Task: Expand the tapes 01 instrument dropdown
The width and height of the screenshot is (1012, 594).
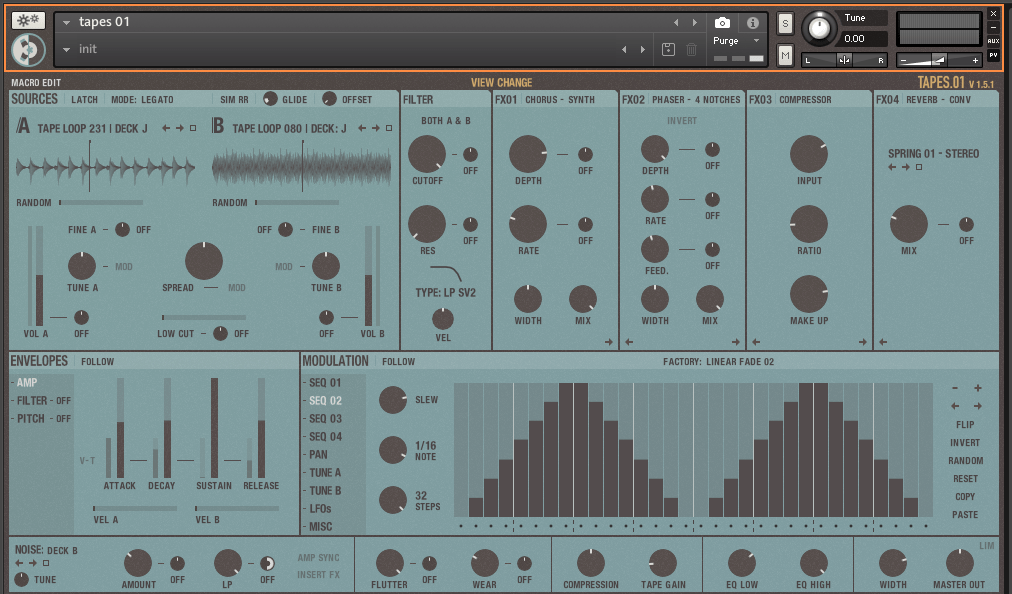Action: click(66, 22)
